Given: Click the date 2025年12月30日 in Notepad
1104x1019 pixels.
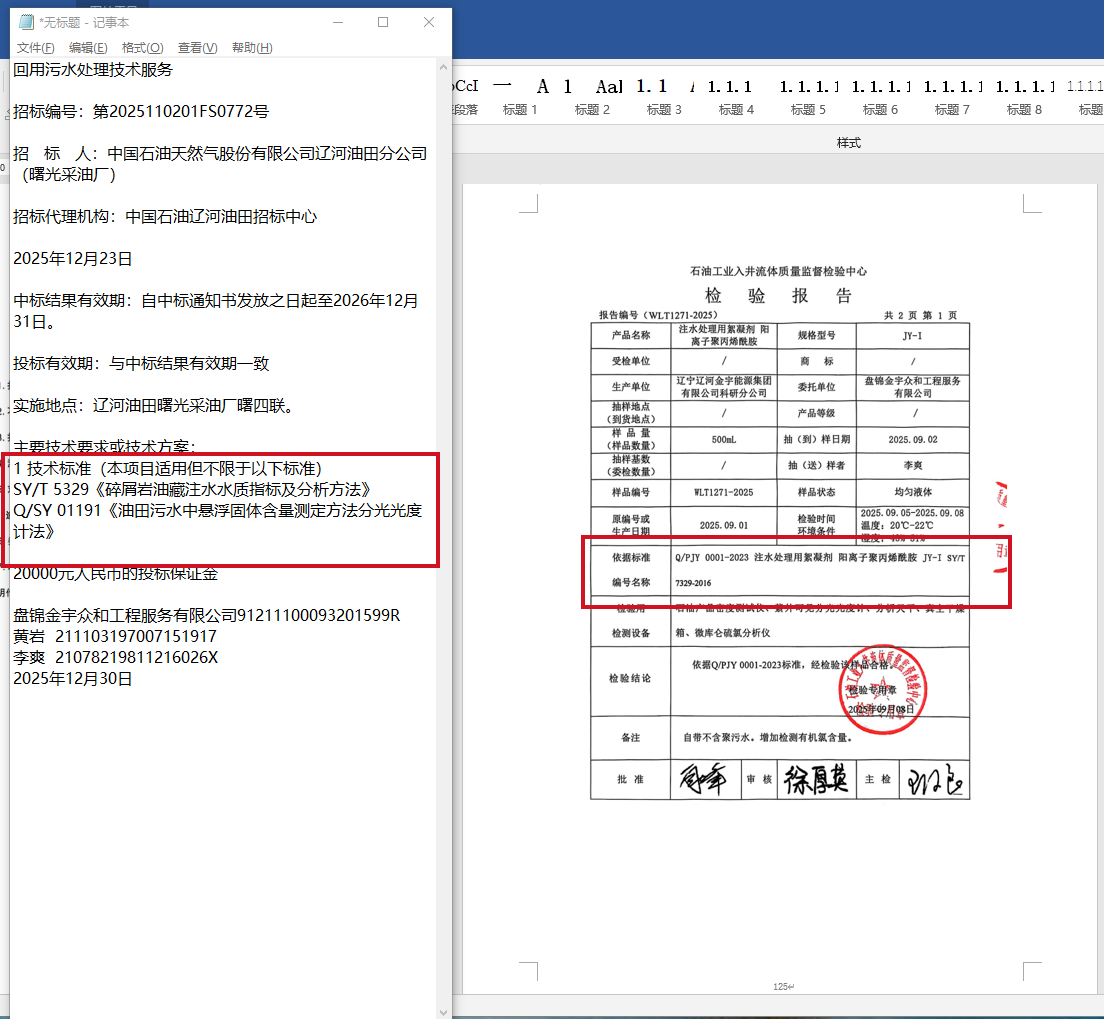Looking at the screenshot, I should (73, 679).
